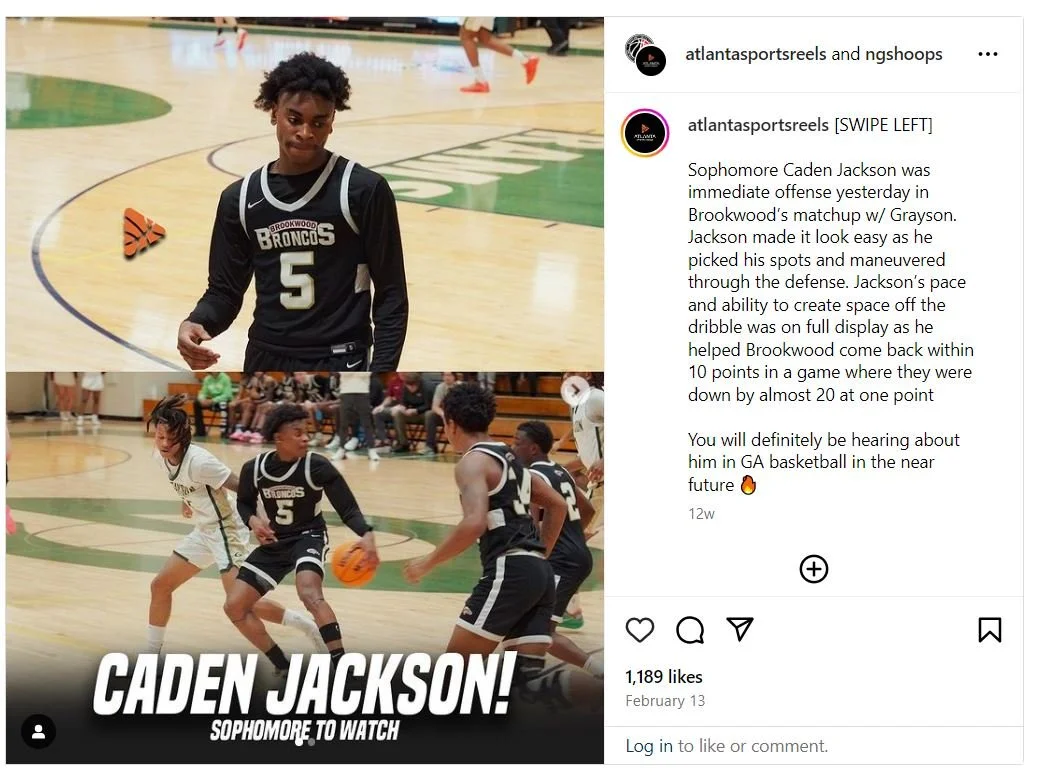Open the atlantasportsreels story ring avatar
Viewport: 1044px width, 773px height.
[x=645, y=133]
